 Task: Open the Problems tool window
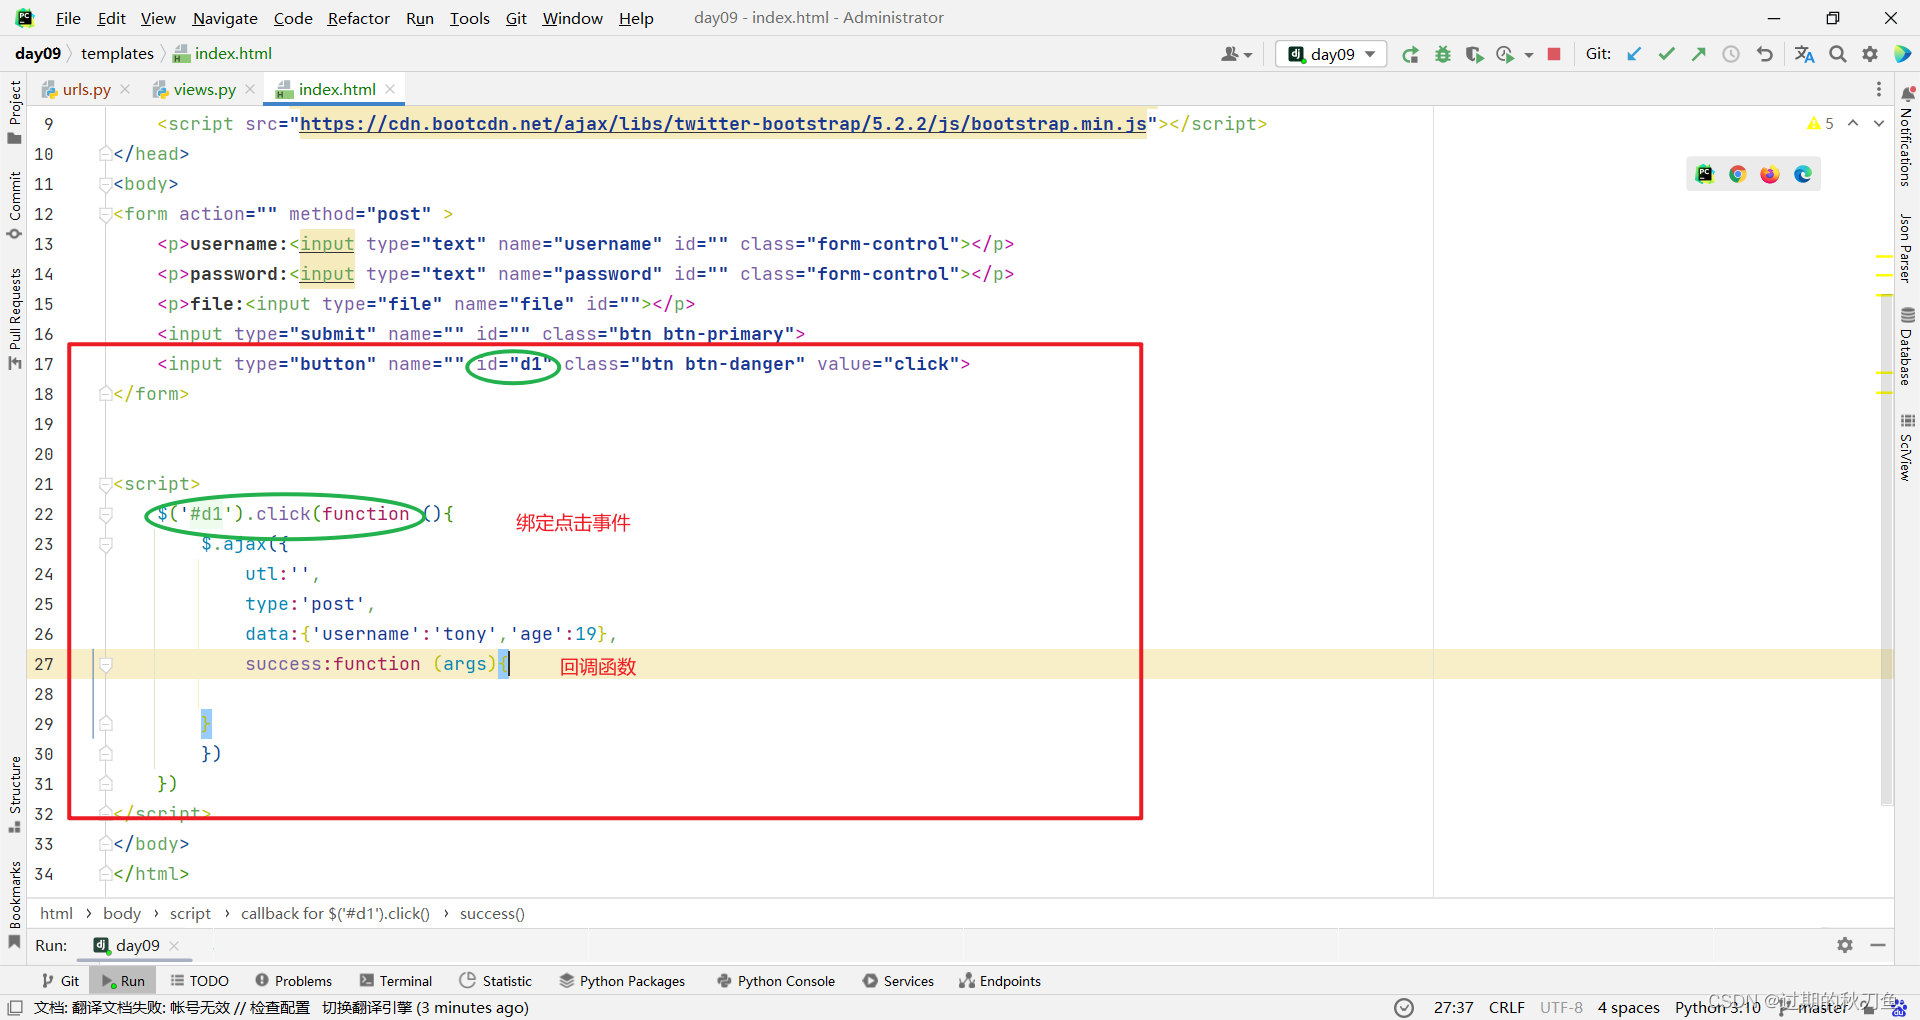[293, 981]
